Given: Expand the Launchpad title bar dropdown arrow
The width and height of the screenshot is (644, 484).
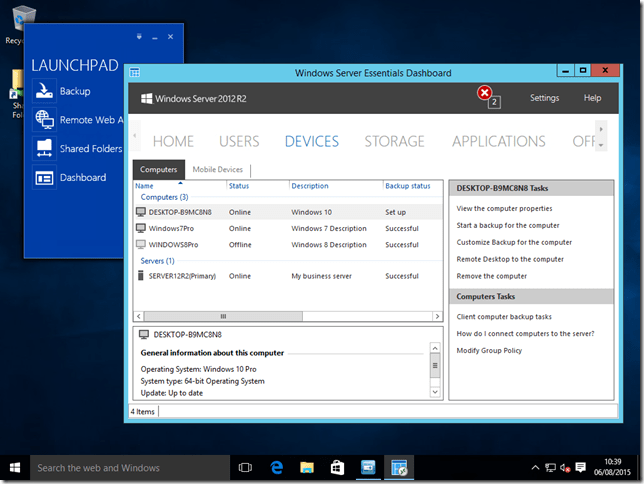Looking at the screenshot, I should point(141,37).
